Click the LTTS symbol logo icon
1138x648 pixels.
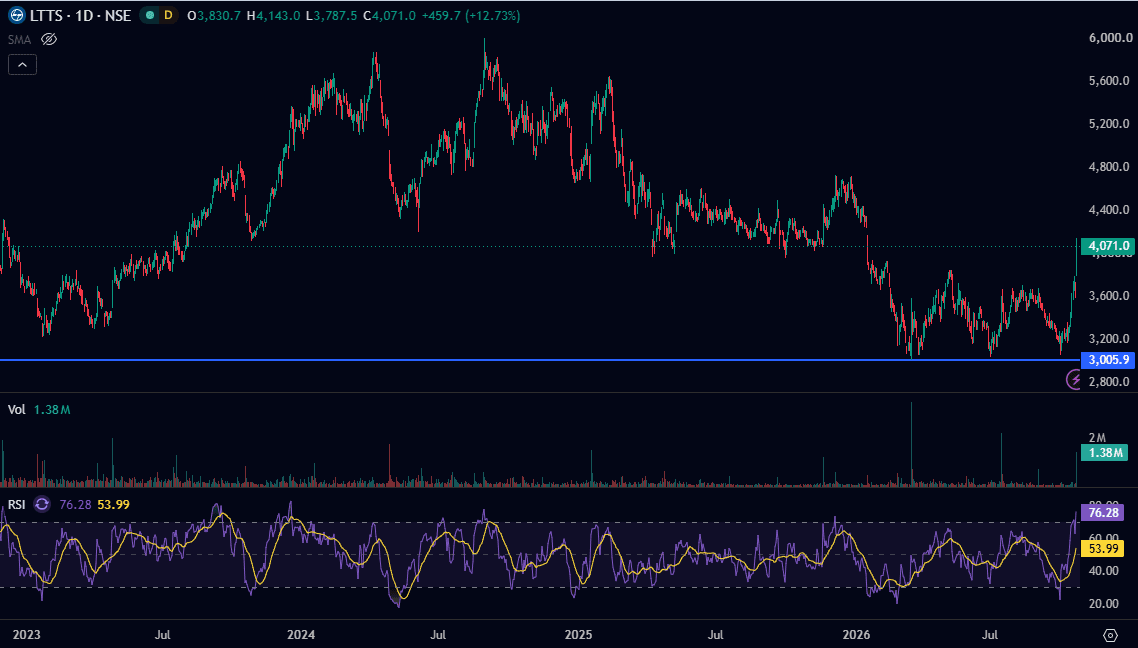click(x=16, y=15)
